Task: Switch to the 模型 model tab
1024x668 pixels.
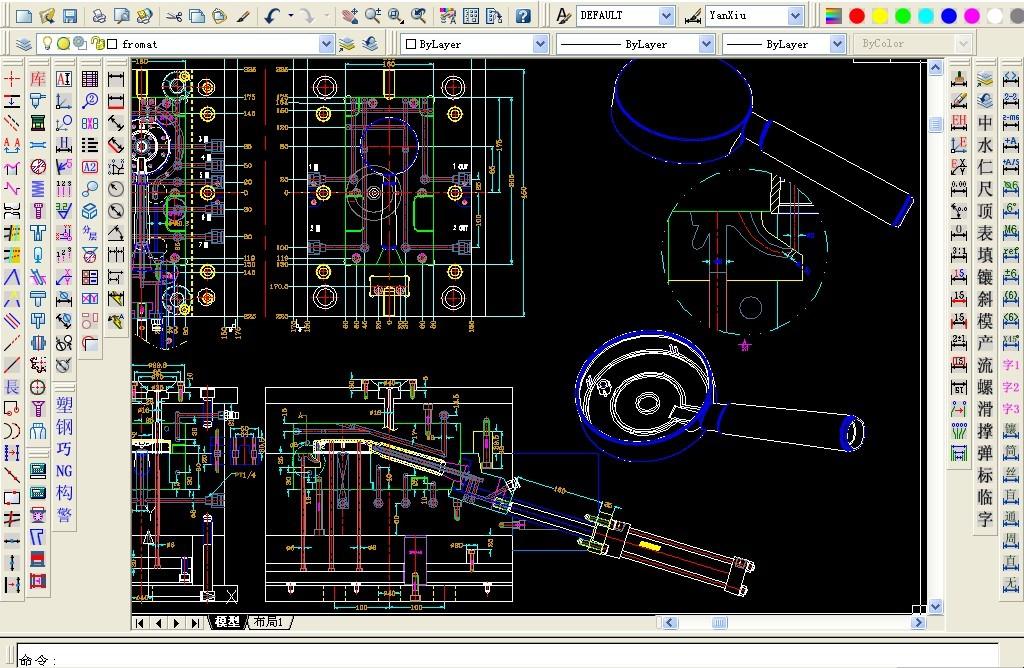Action: click(x=227, y=622)
